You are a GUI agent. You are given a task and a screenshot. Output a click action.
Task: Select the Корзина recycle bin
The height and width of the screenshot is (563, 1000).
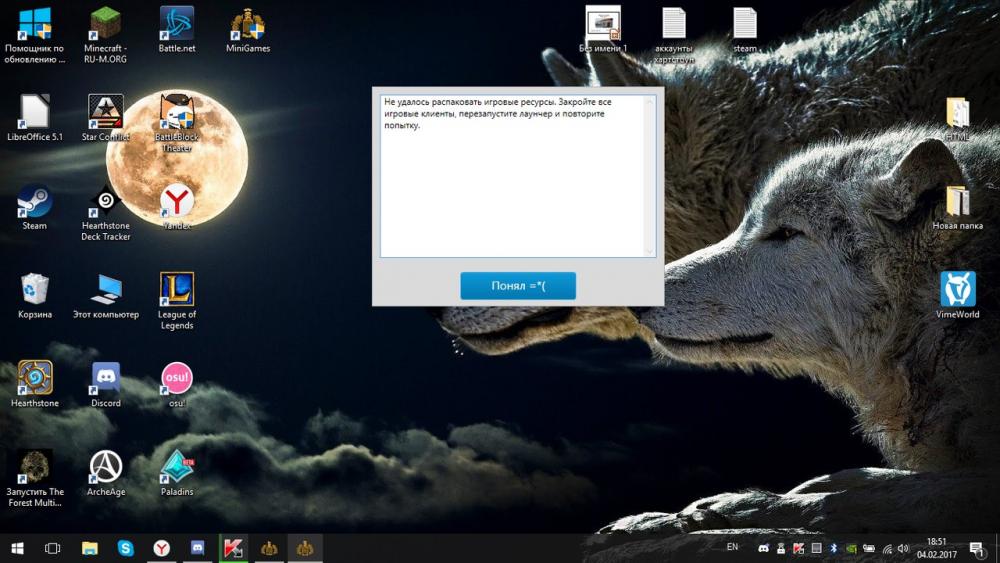(34, 291)
